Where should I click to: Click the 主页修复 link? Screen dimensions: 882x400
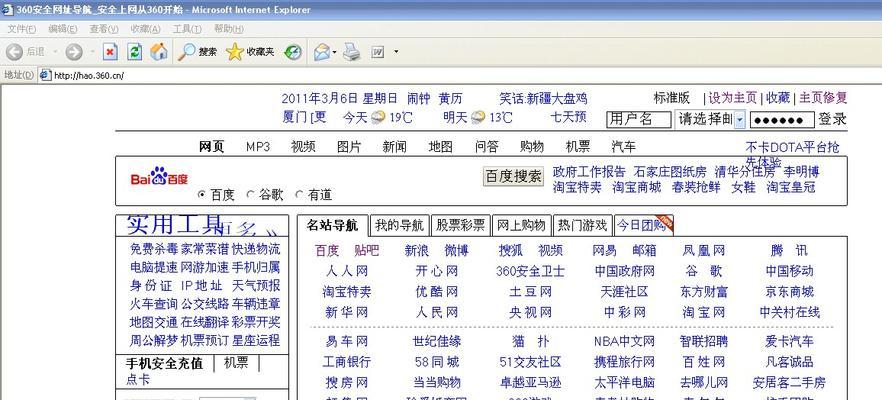(x=823, y=98)
